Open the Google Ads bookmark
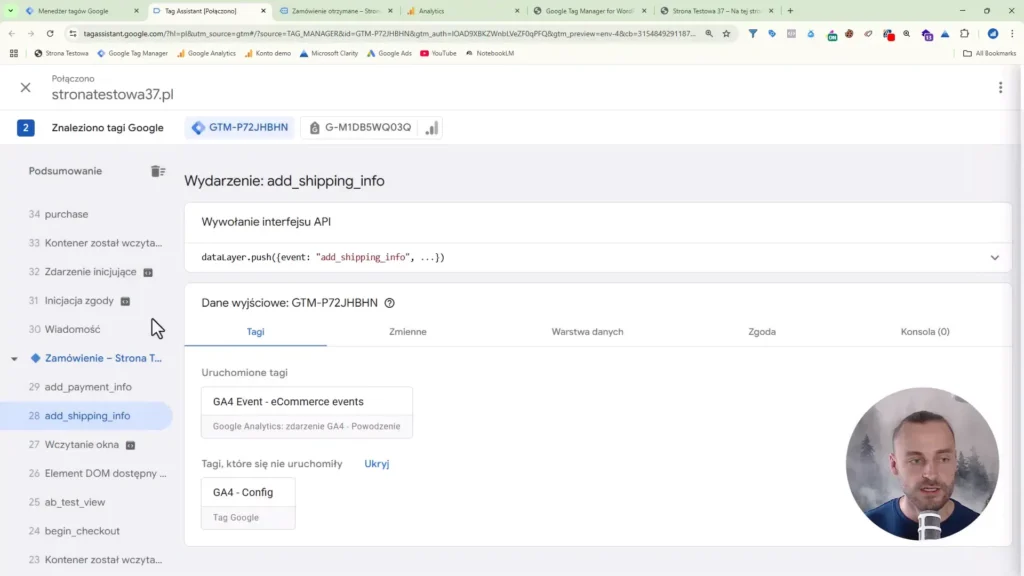Image resolution: width=1024 pixels, height=576 pixels. [x=389, y=53]
